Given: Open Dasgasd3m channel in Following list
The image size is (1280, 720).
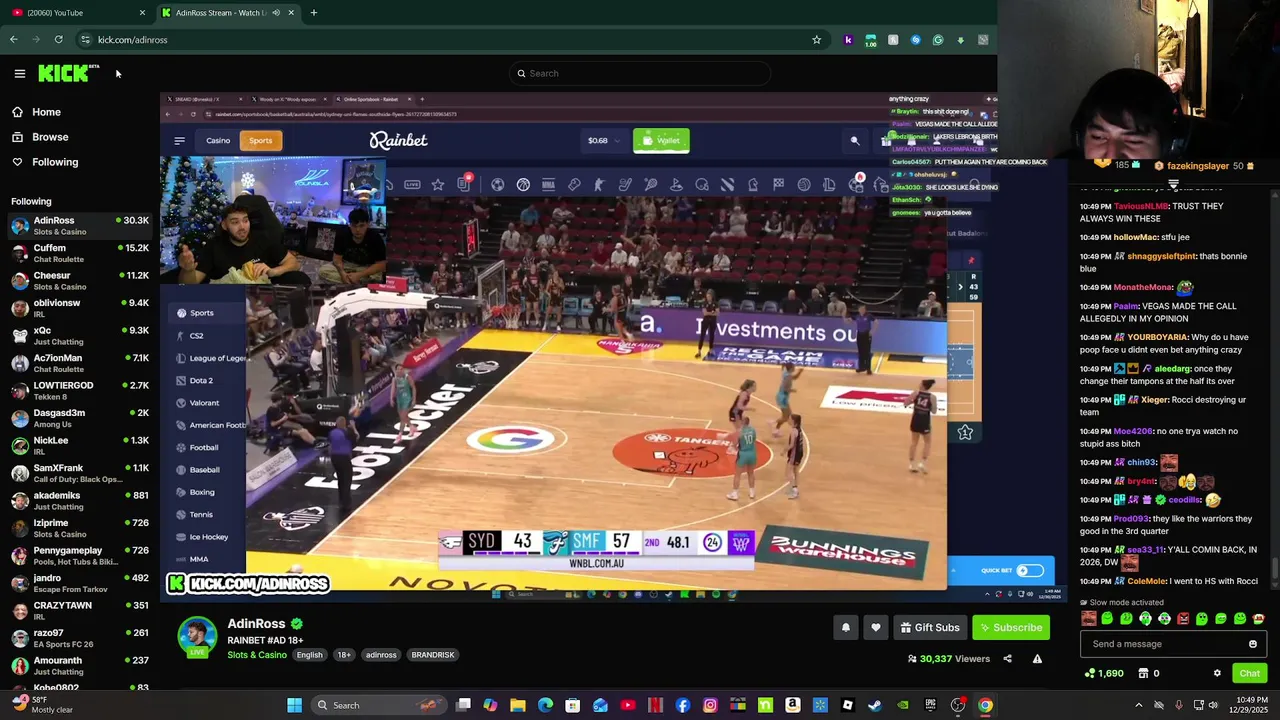Looking at the screenshot, I should [80, 418].
